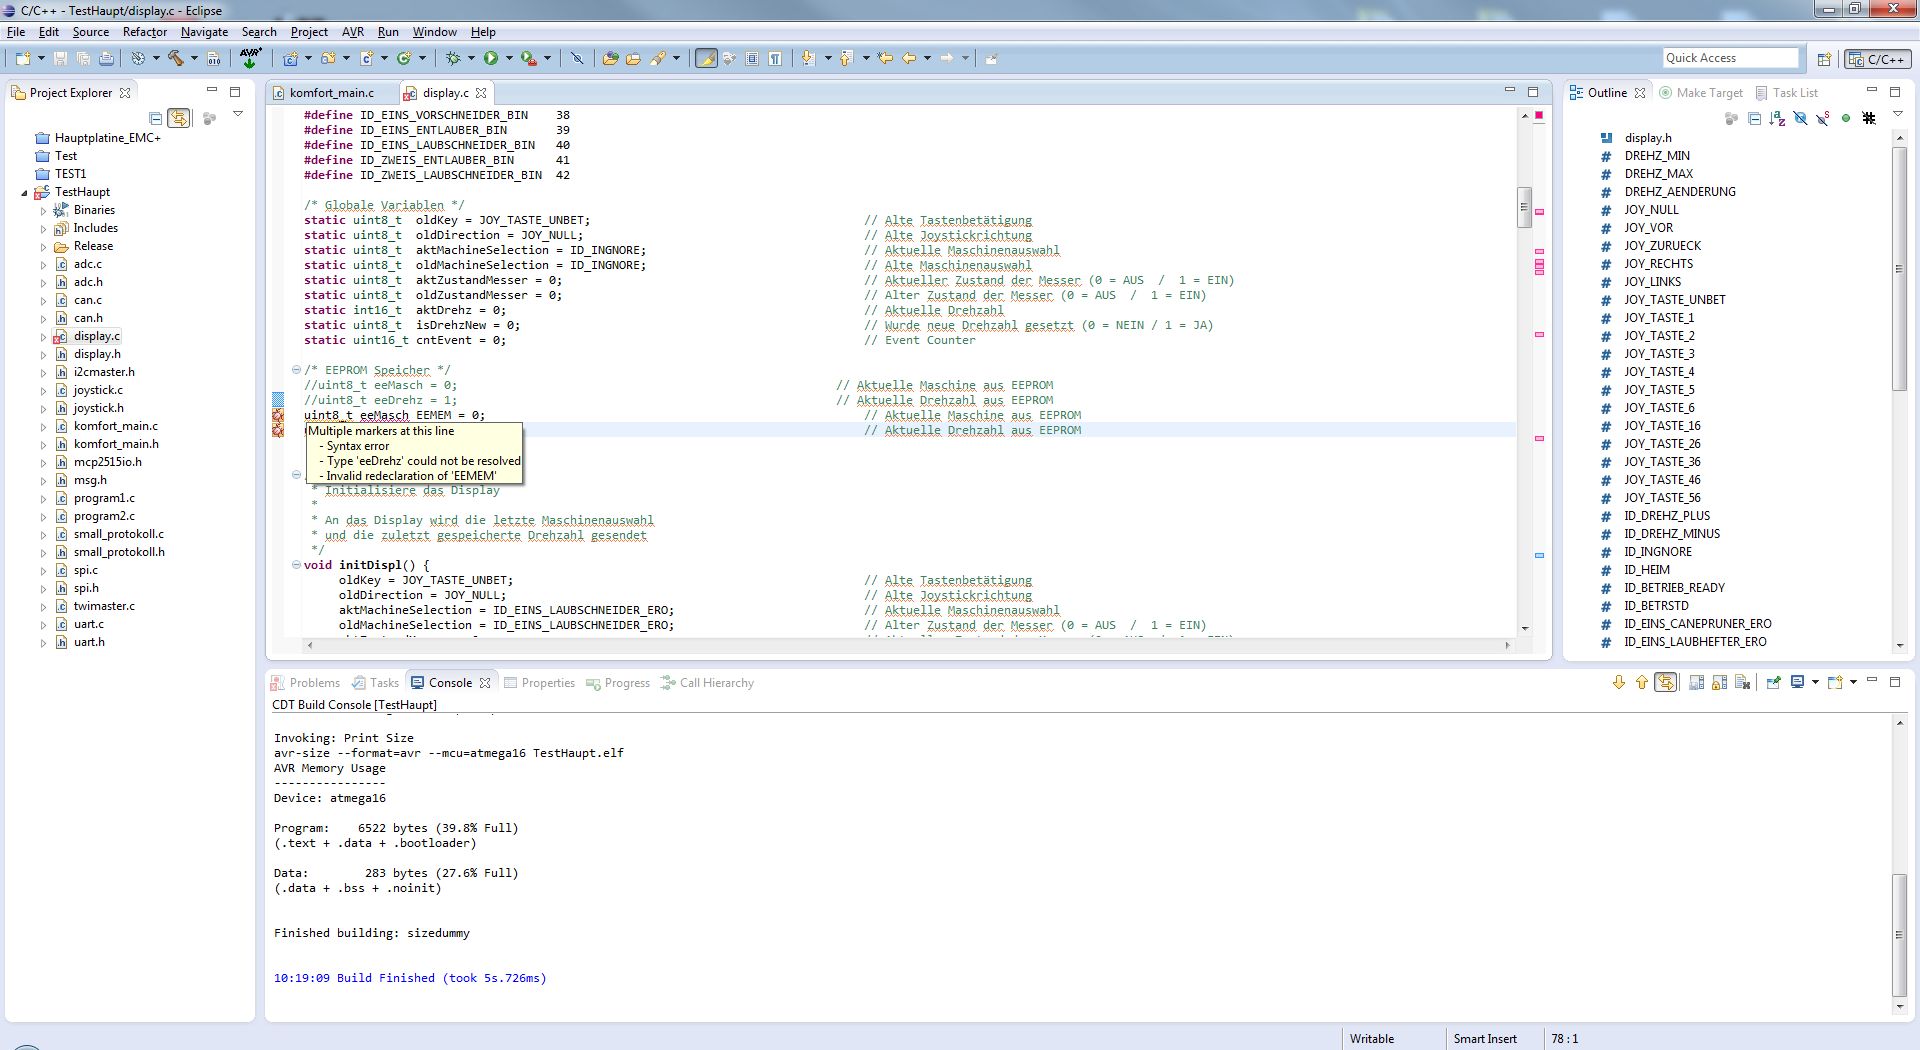This screenshot has height=1050, width=1920.
Task: Toggle Link with Editor in Project Explorer
Action: coord(179,118)
